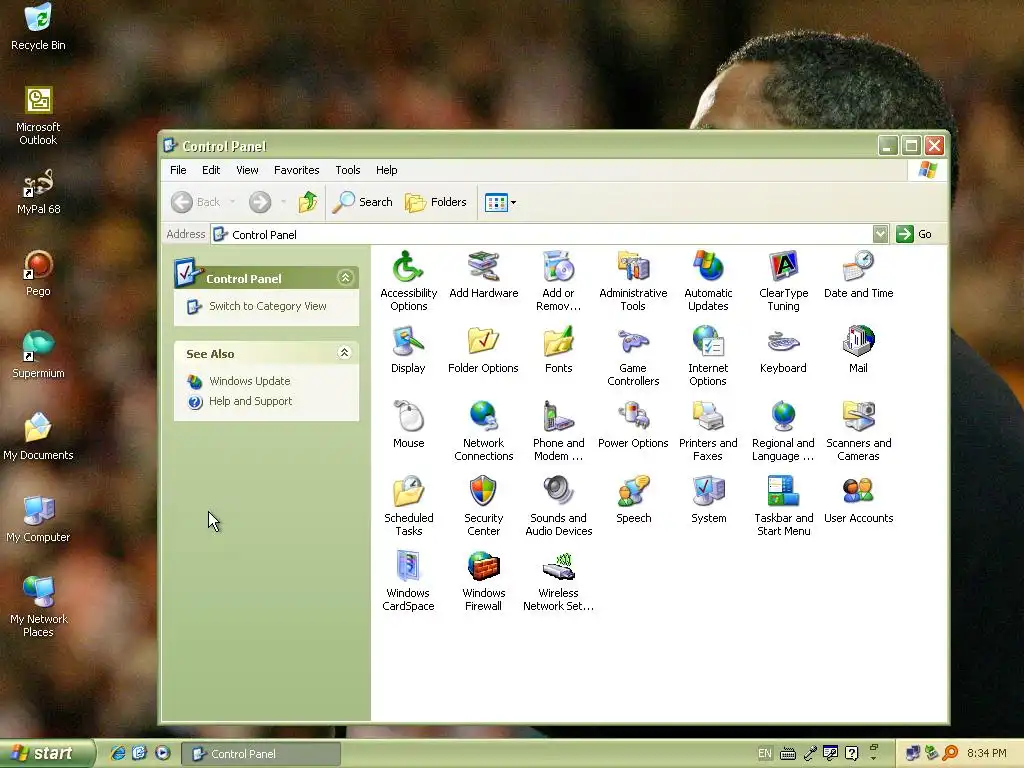The image size is (1024, 768).
Task: Open the Mail applet icon
Action: pyautogui.click(x=858, y=350)
